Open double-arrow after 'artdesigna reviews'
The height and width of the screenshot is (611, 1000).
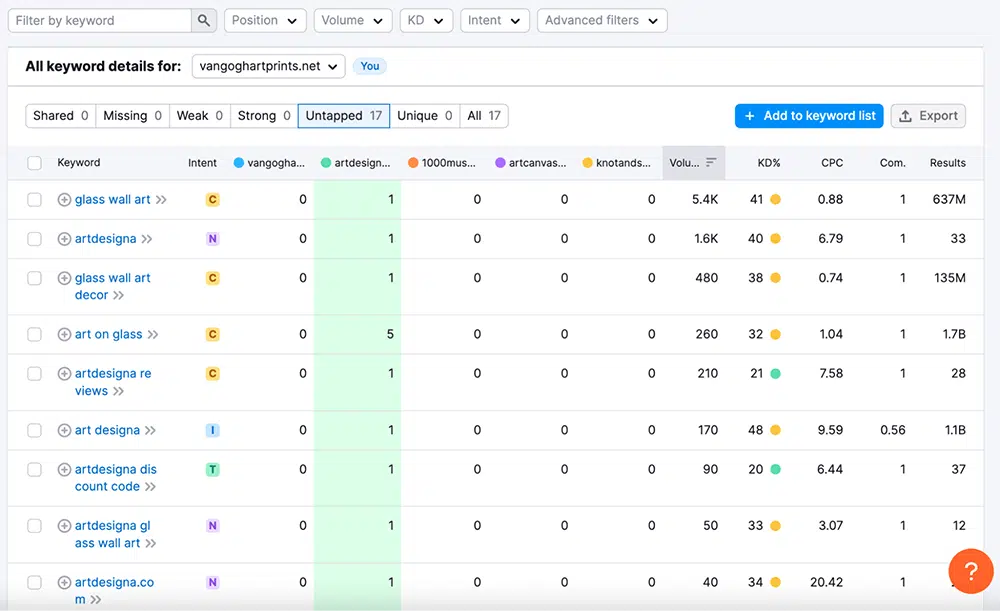click(x=118, y=391)
